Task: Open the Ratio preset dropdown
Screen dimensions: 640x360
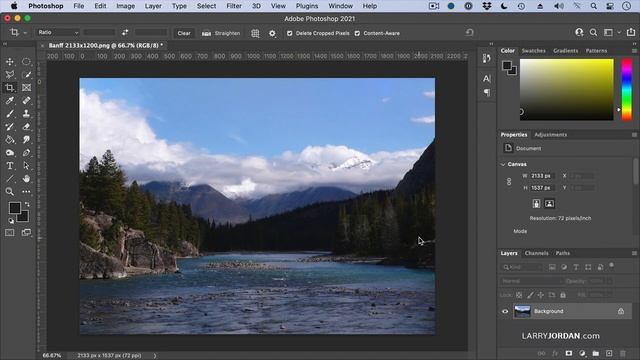Action: (58, 32)
